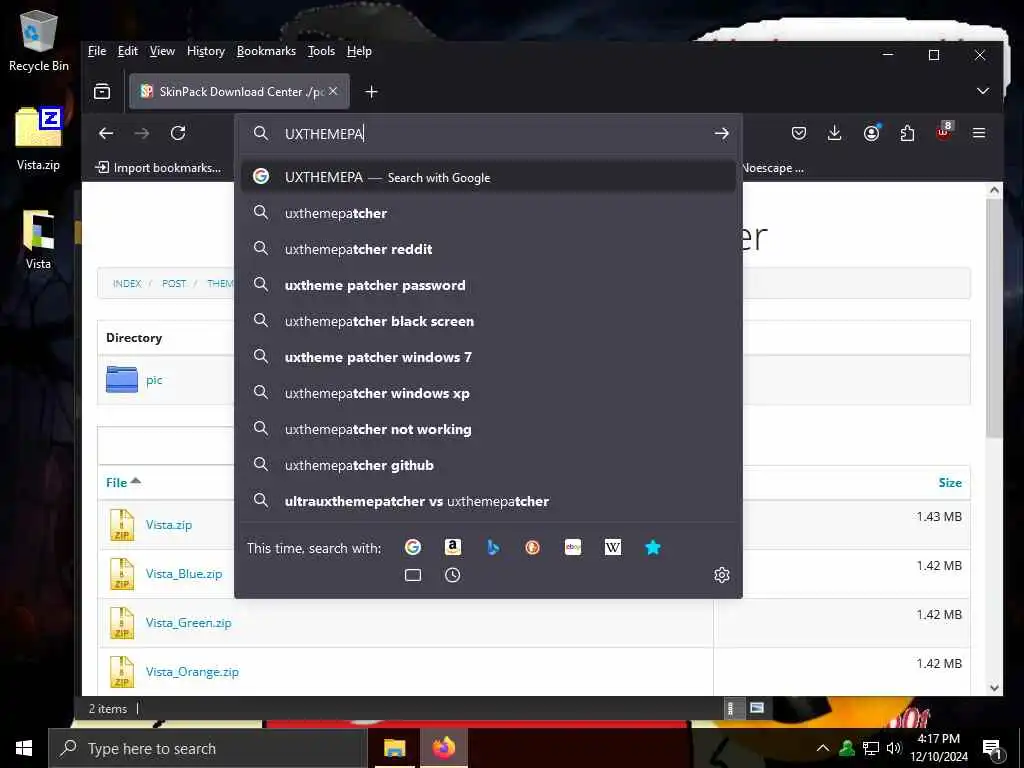This screenshot has width=1024, height=768.
Task: Go back one page
Action: coord(106,134)
